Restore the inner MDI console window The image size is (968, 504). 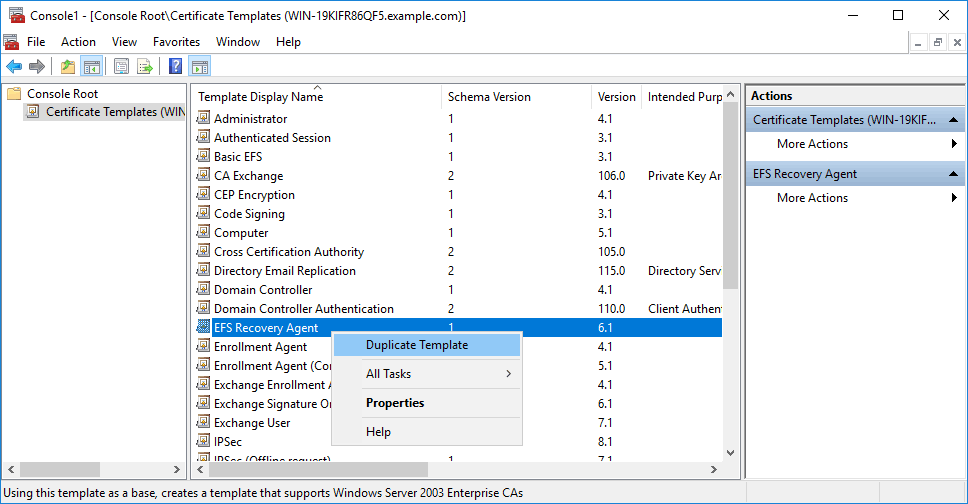[937, 43]
